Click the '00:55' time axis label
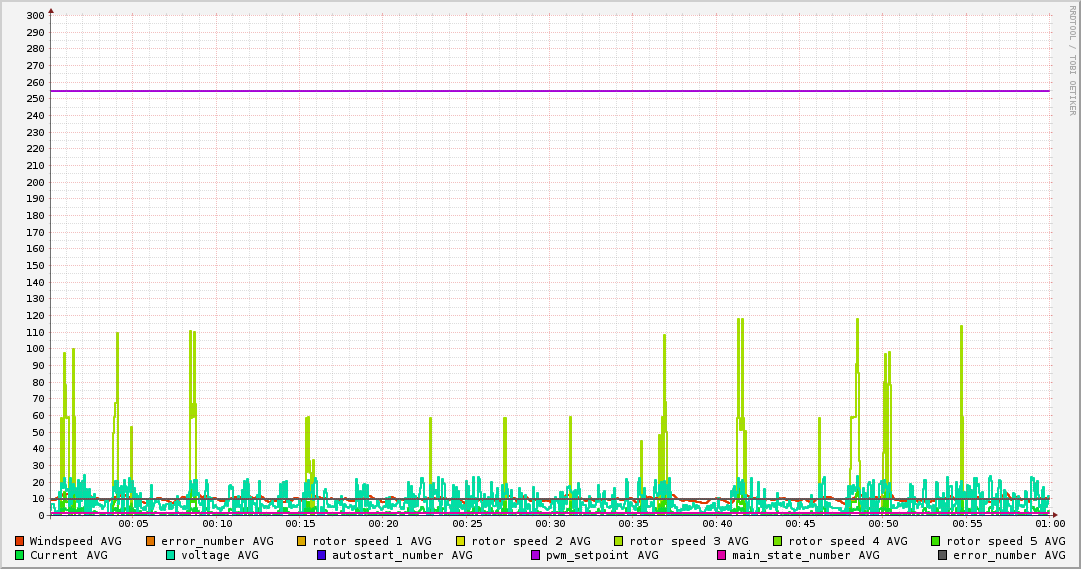The width and height of the screenshot is (1081, 569). coord(967,524)
